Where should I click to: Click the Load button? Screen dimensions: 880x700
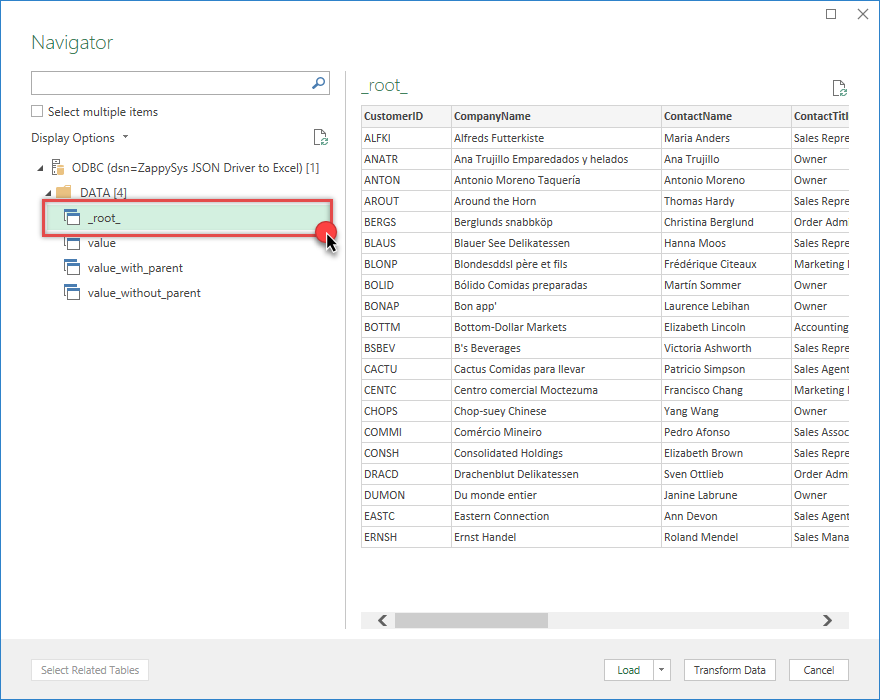(628, 670)
